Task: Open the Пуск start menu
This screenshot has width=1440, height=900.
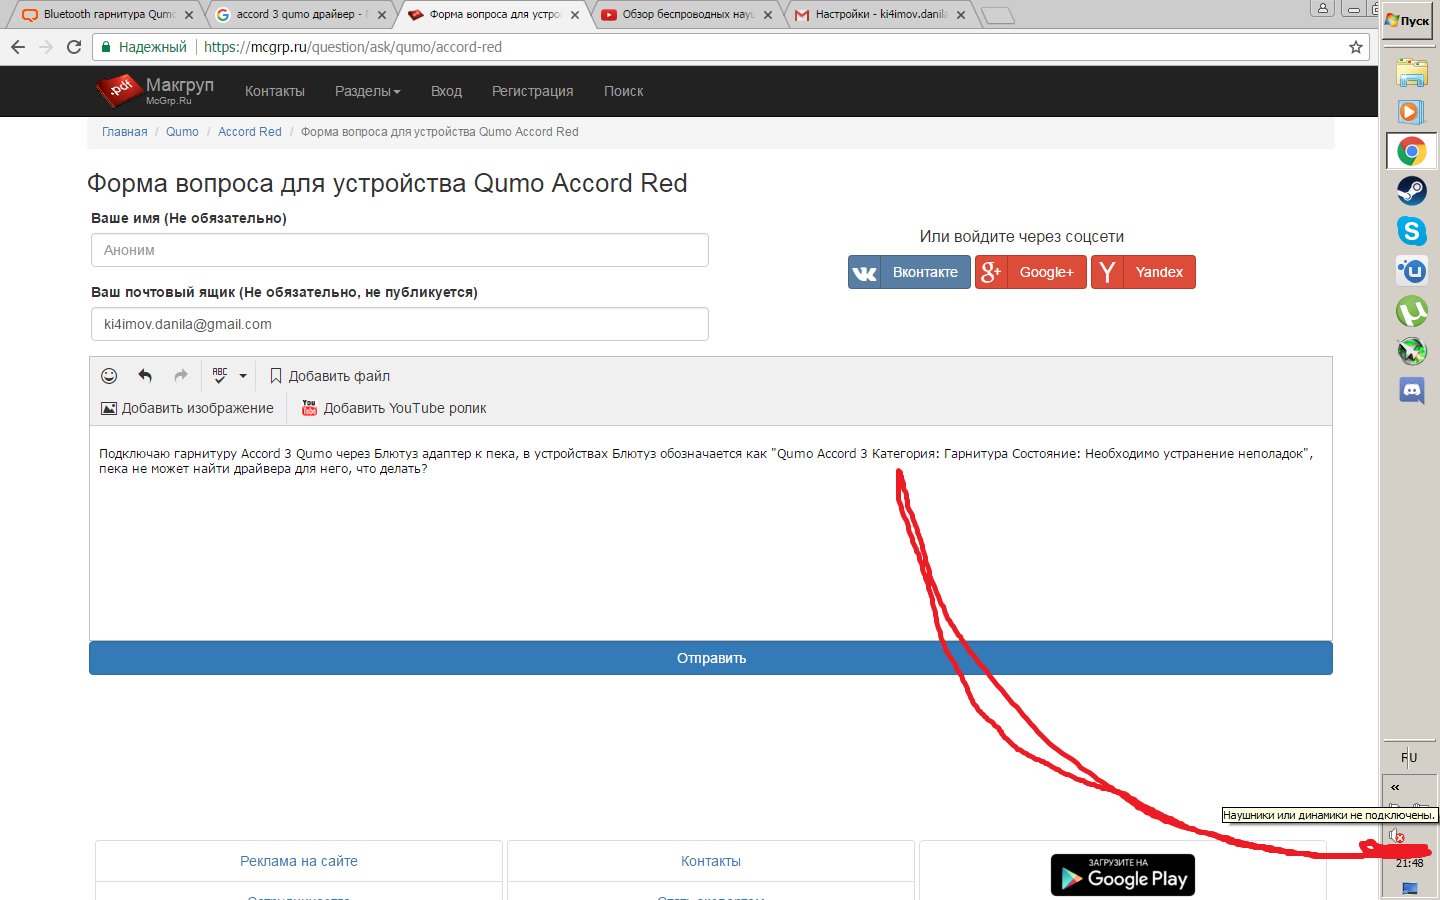Action: click(1408, 21)
